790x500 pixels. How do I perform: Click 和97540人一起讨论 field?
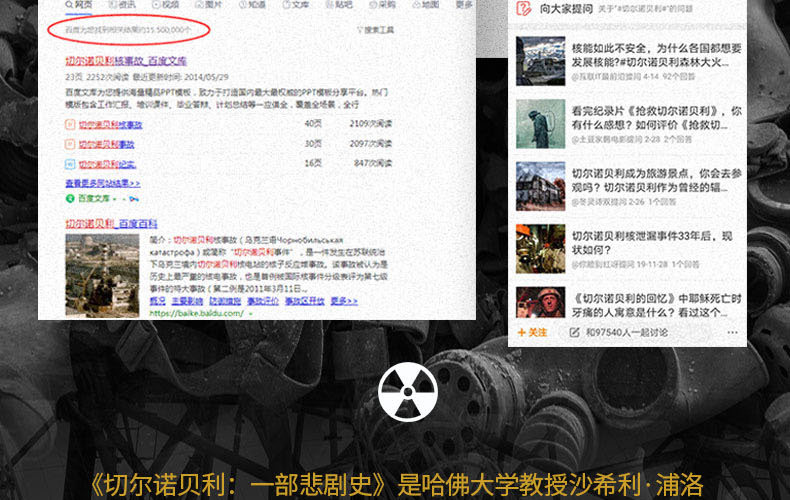coord(627,333)
